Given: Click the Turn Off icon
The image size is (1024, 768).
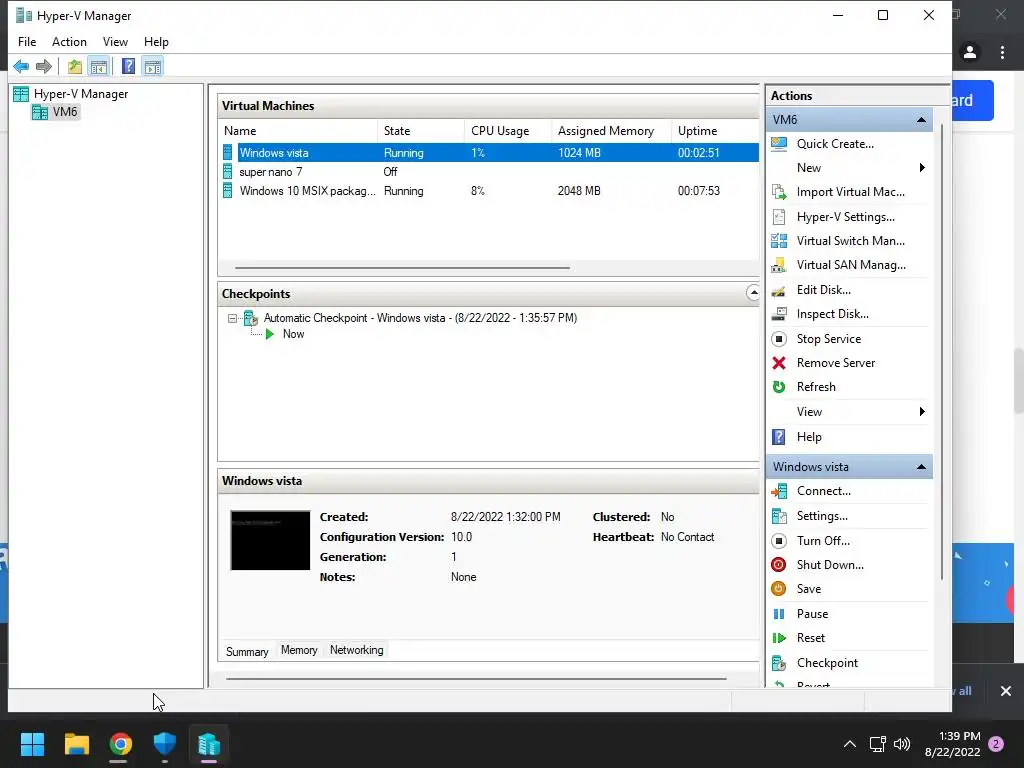Looking at the screenshot, I should click(779, 541).
